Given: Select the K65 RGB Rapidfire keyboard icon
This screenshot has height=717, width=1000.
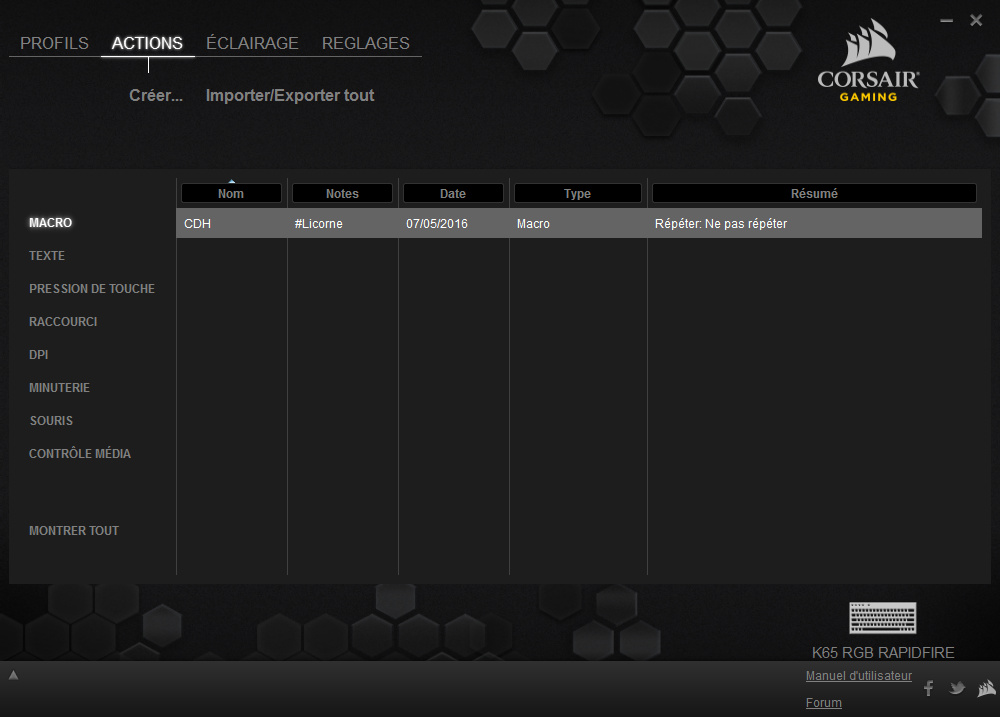Looking at the screenshot, I should pyautogui.click(x=882, y=618).
